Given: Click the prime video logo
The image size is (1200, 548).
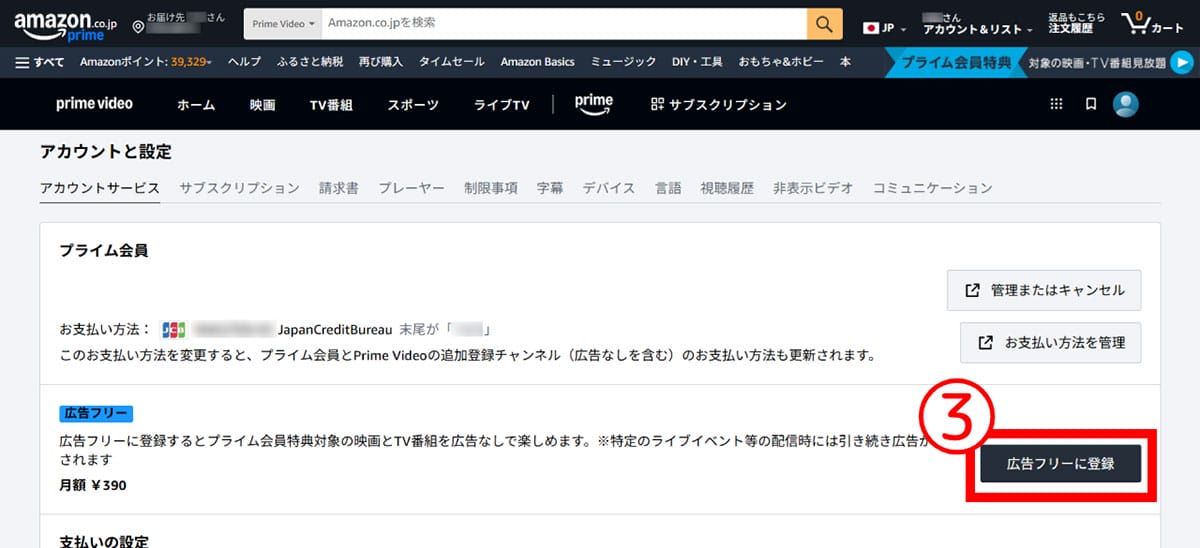Looking at the screenshot, I should [x=94, y=104].
